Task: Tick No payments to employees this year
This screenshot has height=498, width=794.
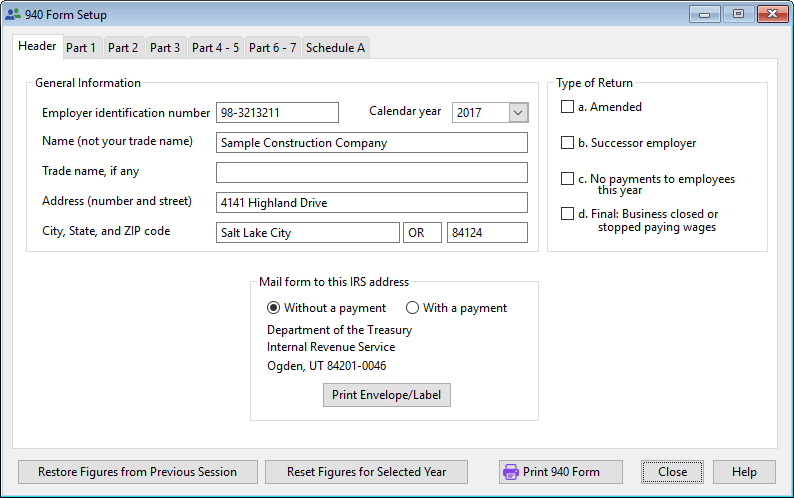Action: tap(568, 179)
